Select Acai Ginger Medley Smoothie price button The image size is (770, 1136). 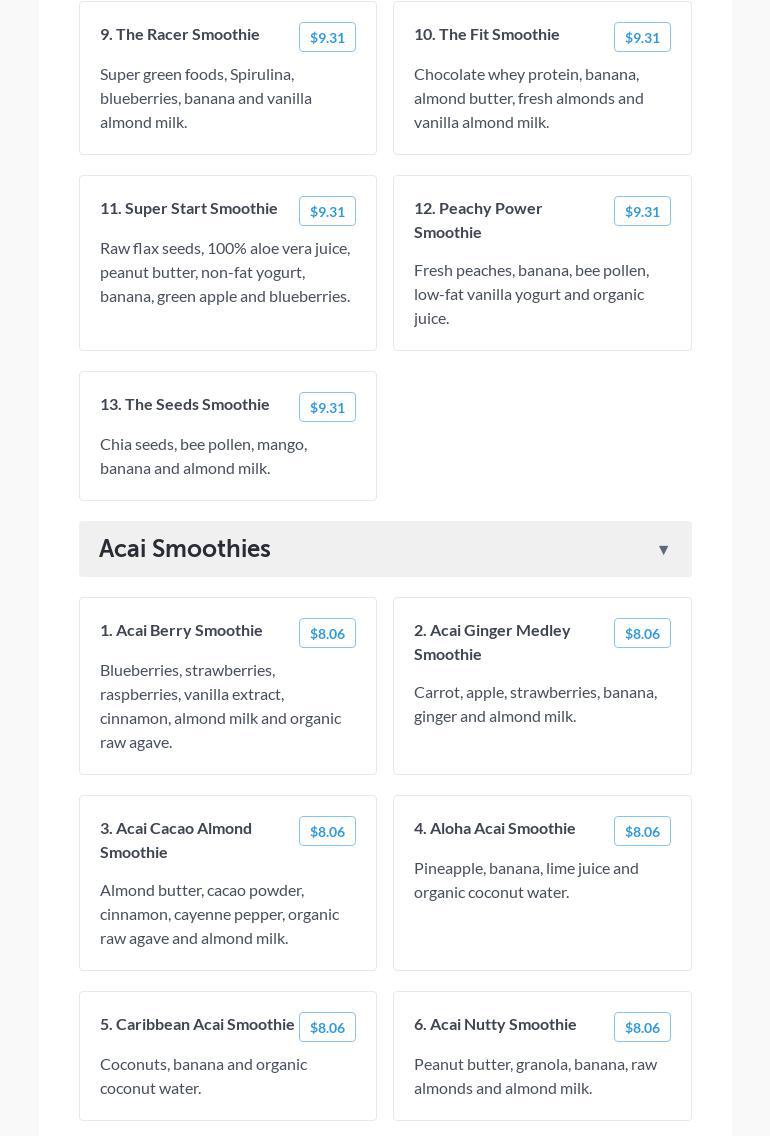(642, 633)
